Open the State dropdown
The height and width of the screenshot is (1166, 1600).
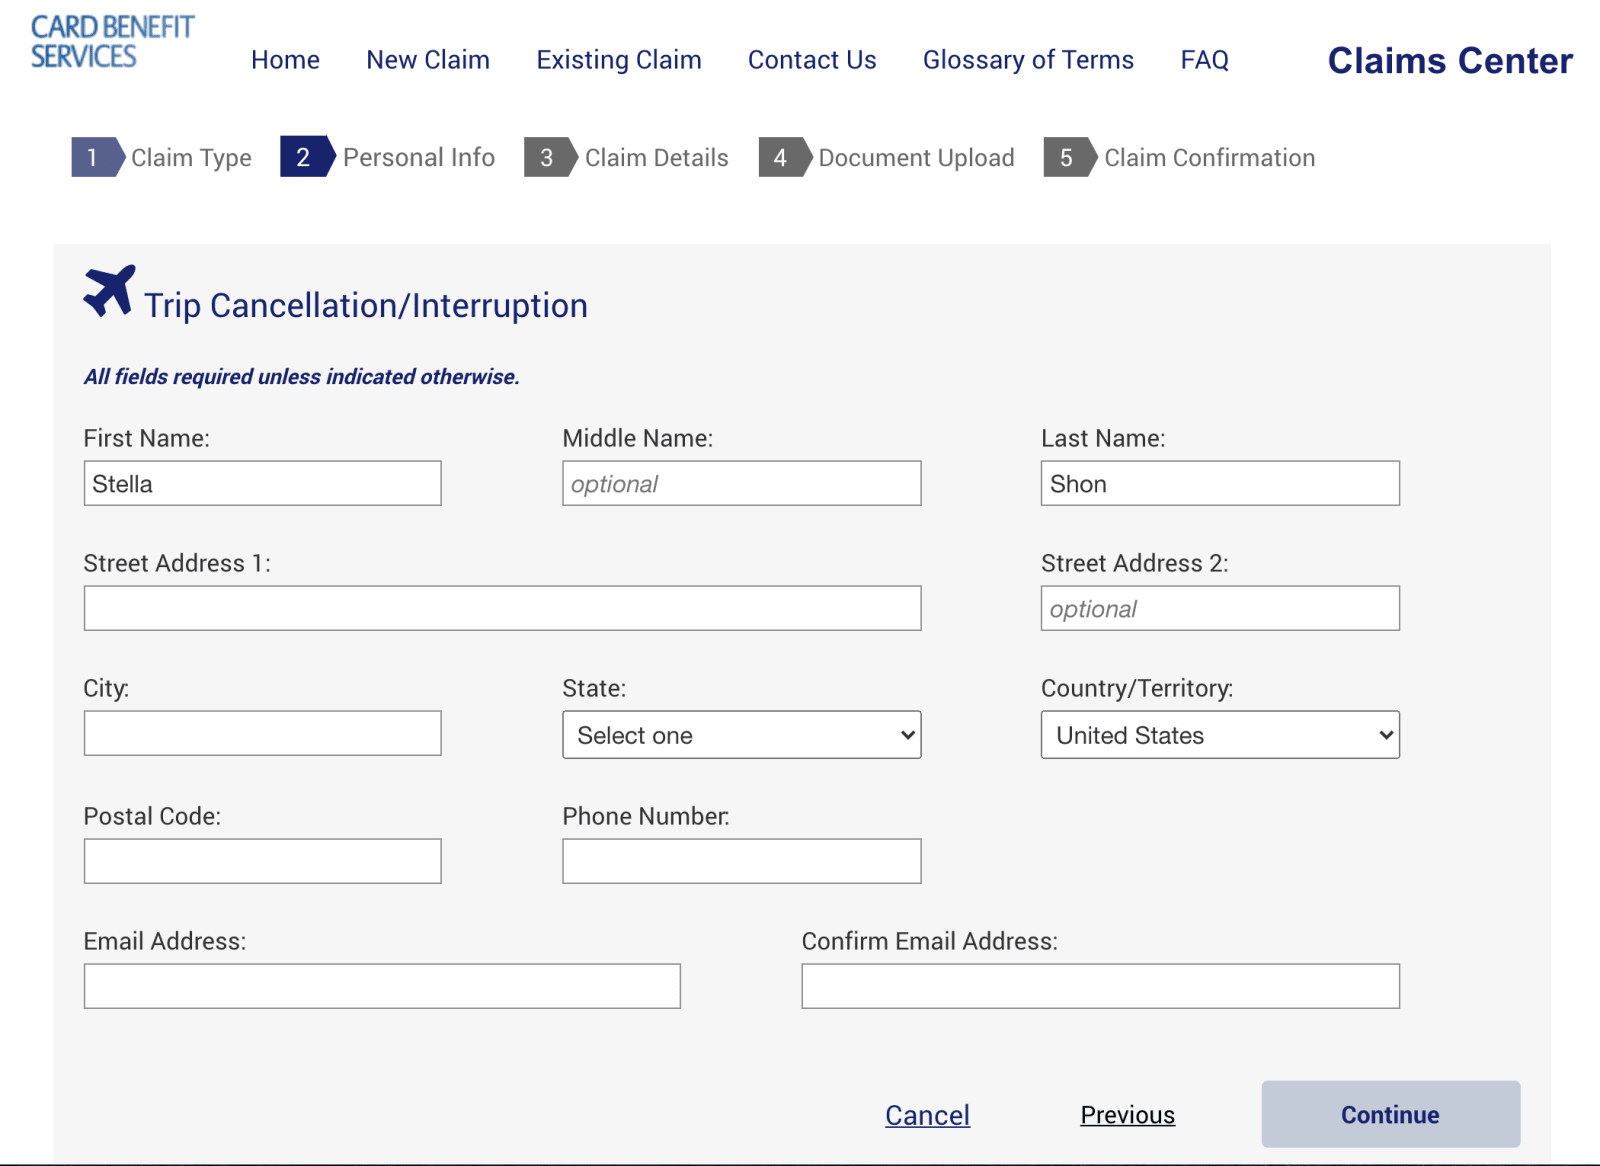pos(741,735)
